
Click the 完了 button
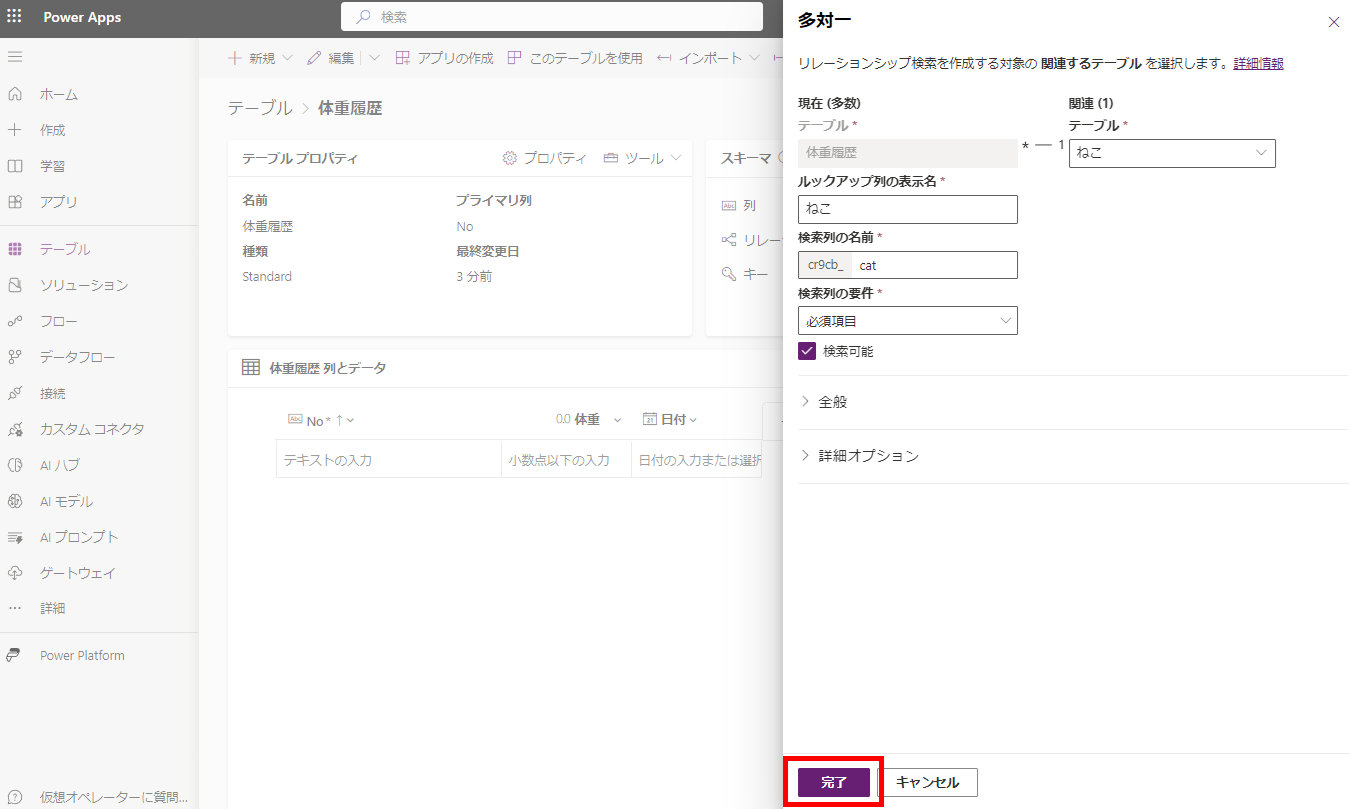[x=833, y=782]
